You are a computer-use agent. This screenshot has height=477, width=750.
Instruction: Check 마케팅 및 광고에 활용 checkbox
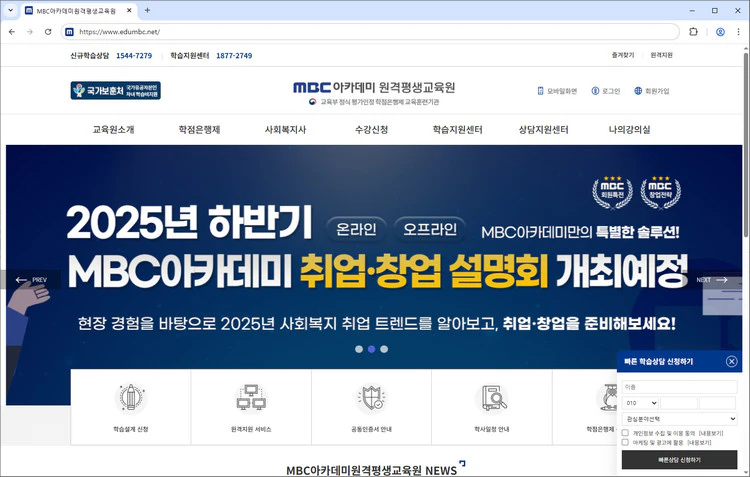625,442
